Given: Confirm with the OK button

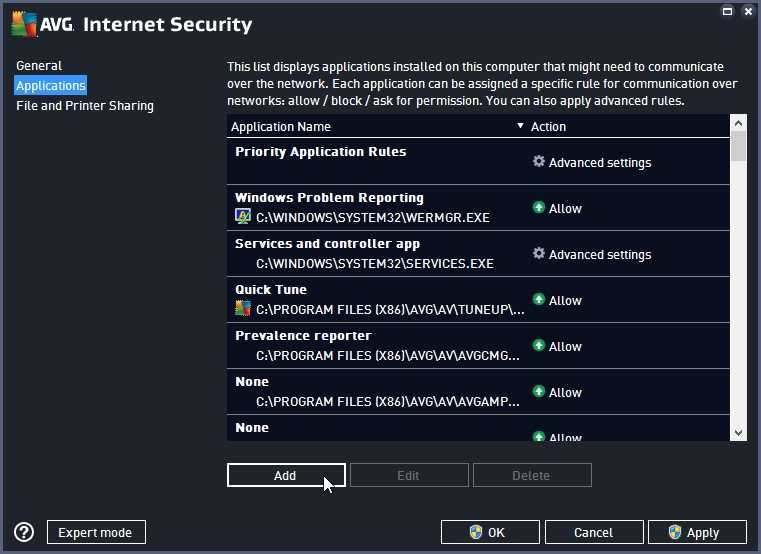Looking at the screenshot, I should click(489, 532).
